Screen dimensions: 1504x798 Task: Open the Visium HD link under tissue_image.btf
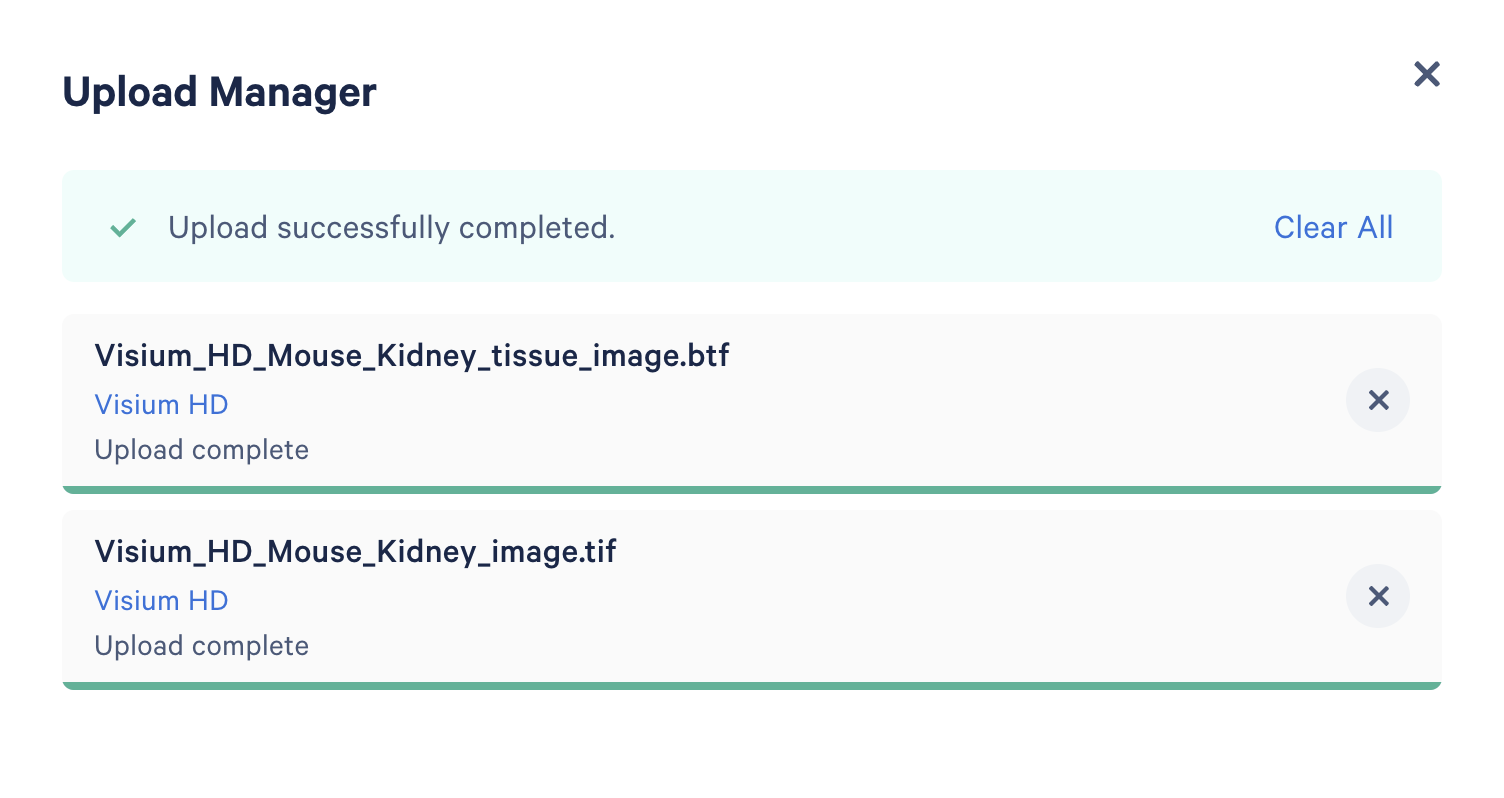click(161, 405)
